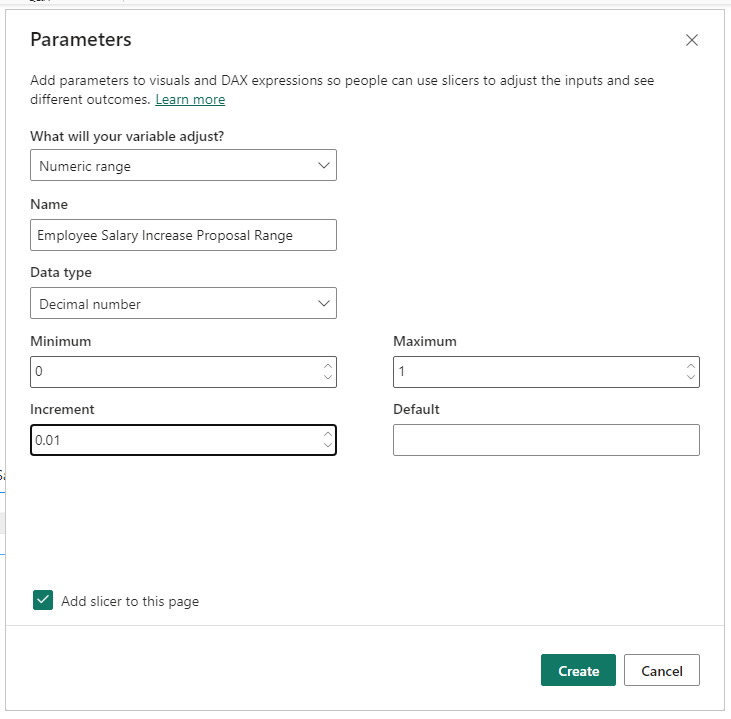Uncheck Add slicer to this page

pos(43,600)
